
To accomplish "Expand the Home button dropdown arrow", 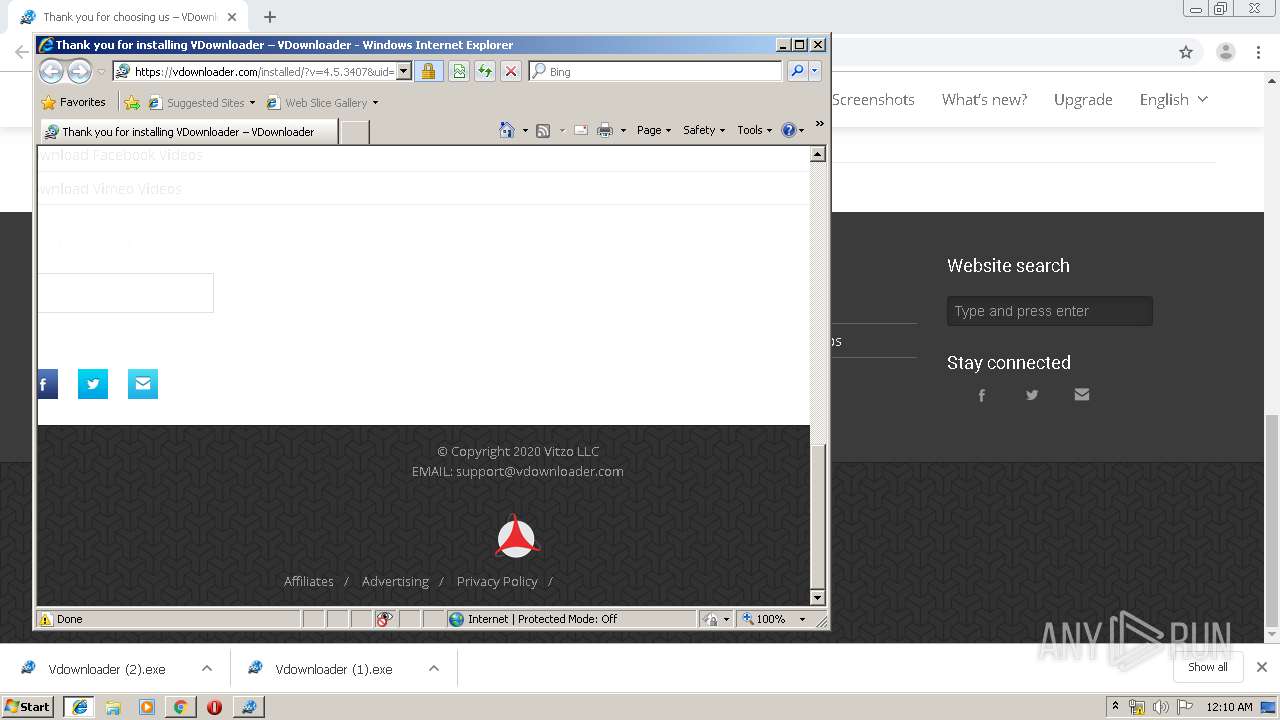I will pyautogui.click(x=525, y=131).
